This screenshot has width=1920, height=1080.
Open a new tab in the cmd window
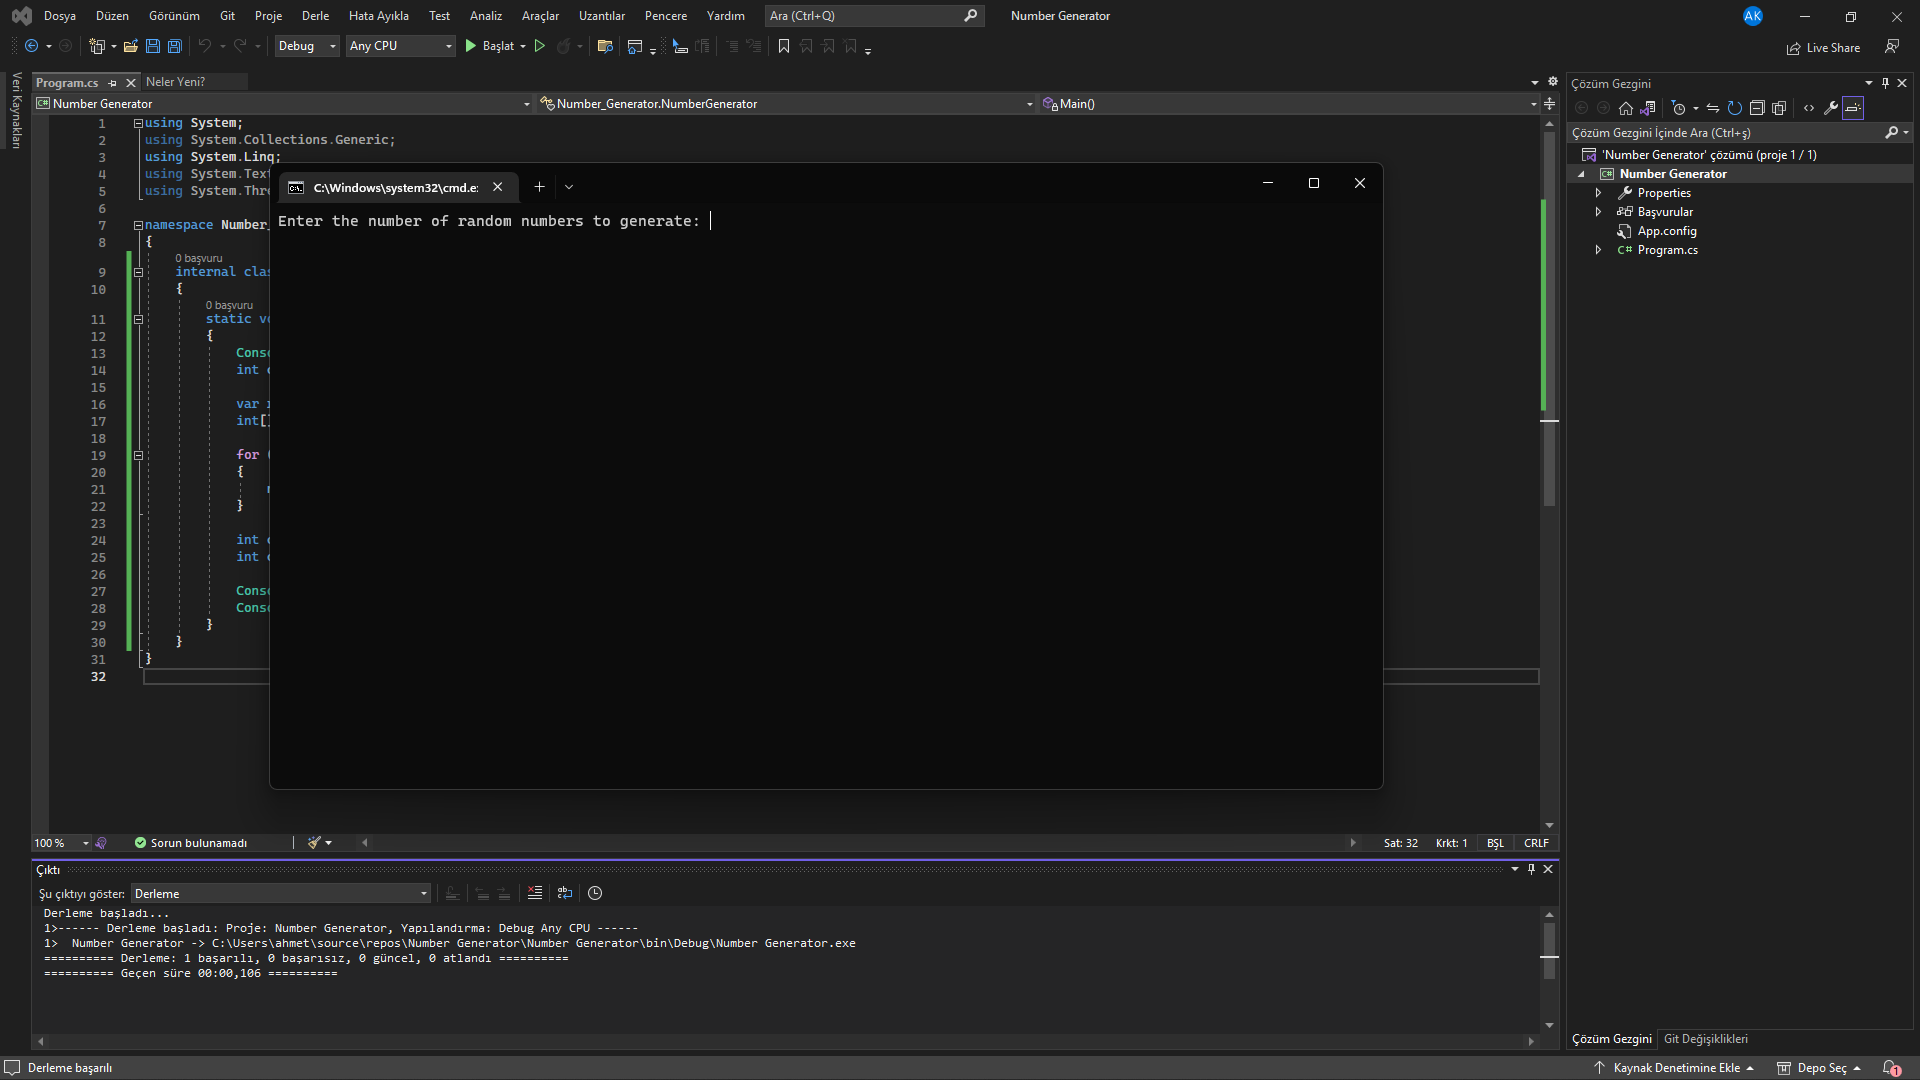pos(539,187)
